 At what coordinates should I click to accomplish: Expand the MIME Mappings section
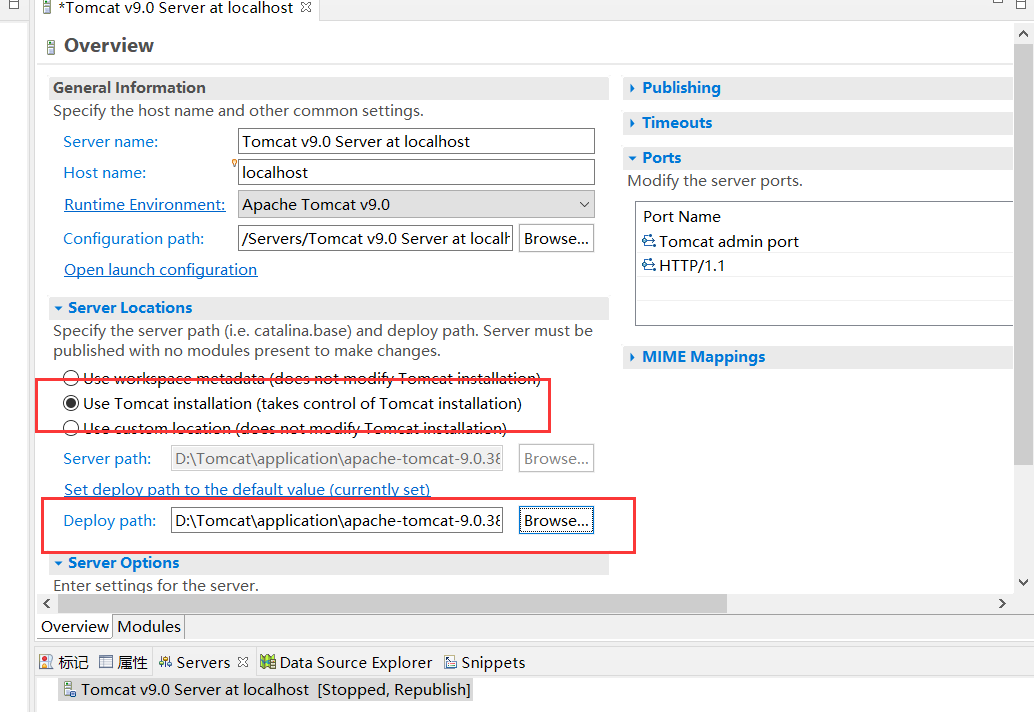[x=632, y=357]
